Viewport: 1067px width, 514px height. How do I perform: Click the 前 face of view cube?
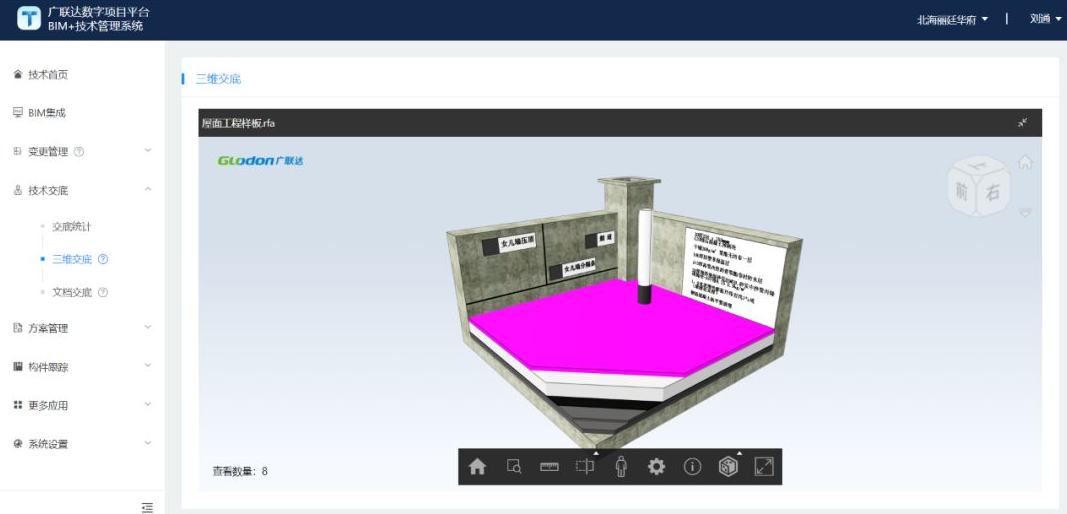tap(962, 192)
